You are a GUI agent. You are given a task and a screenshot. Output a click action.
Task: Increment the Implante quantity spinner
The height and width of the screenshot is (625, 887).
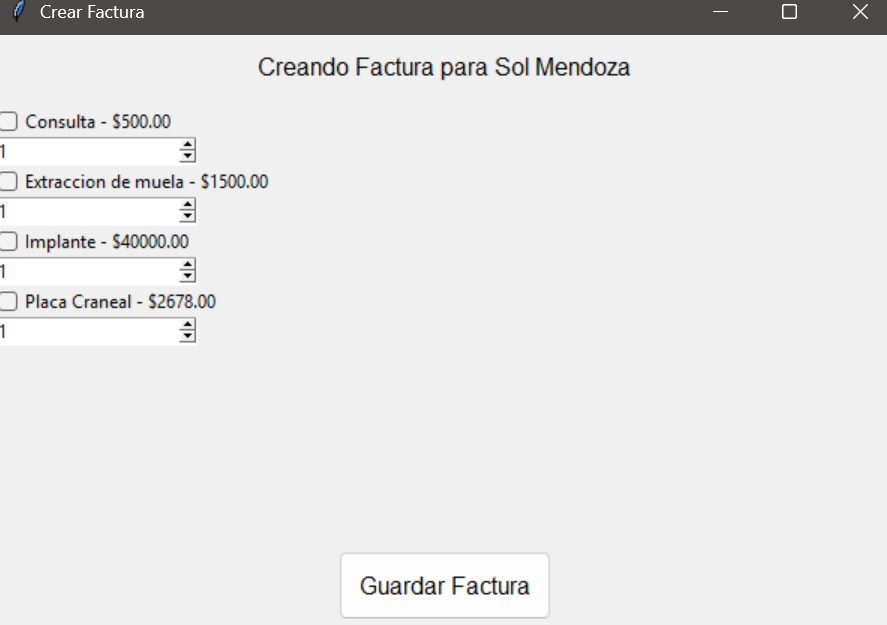(187, 266)
